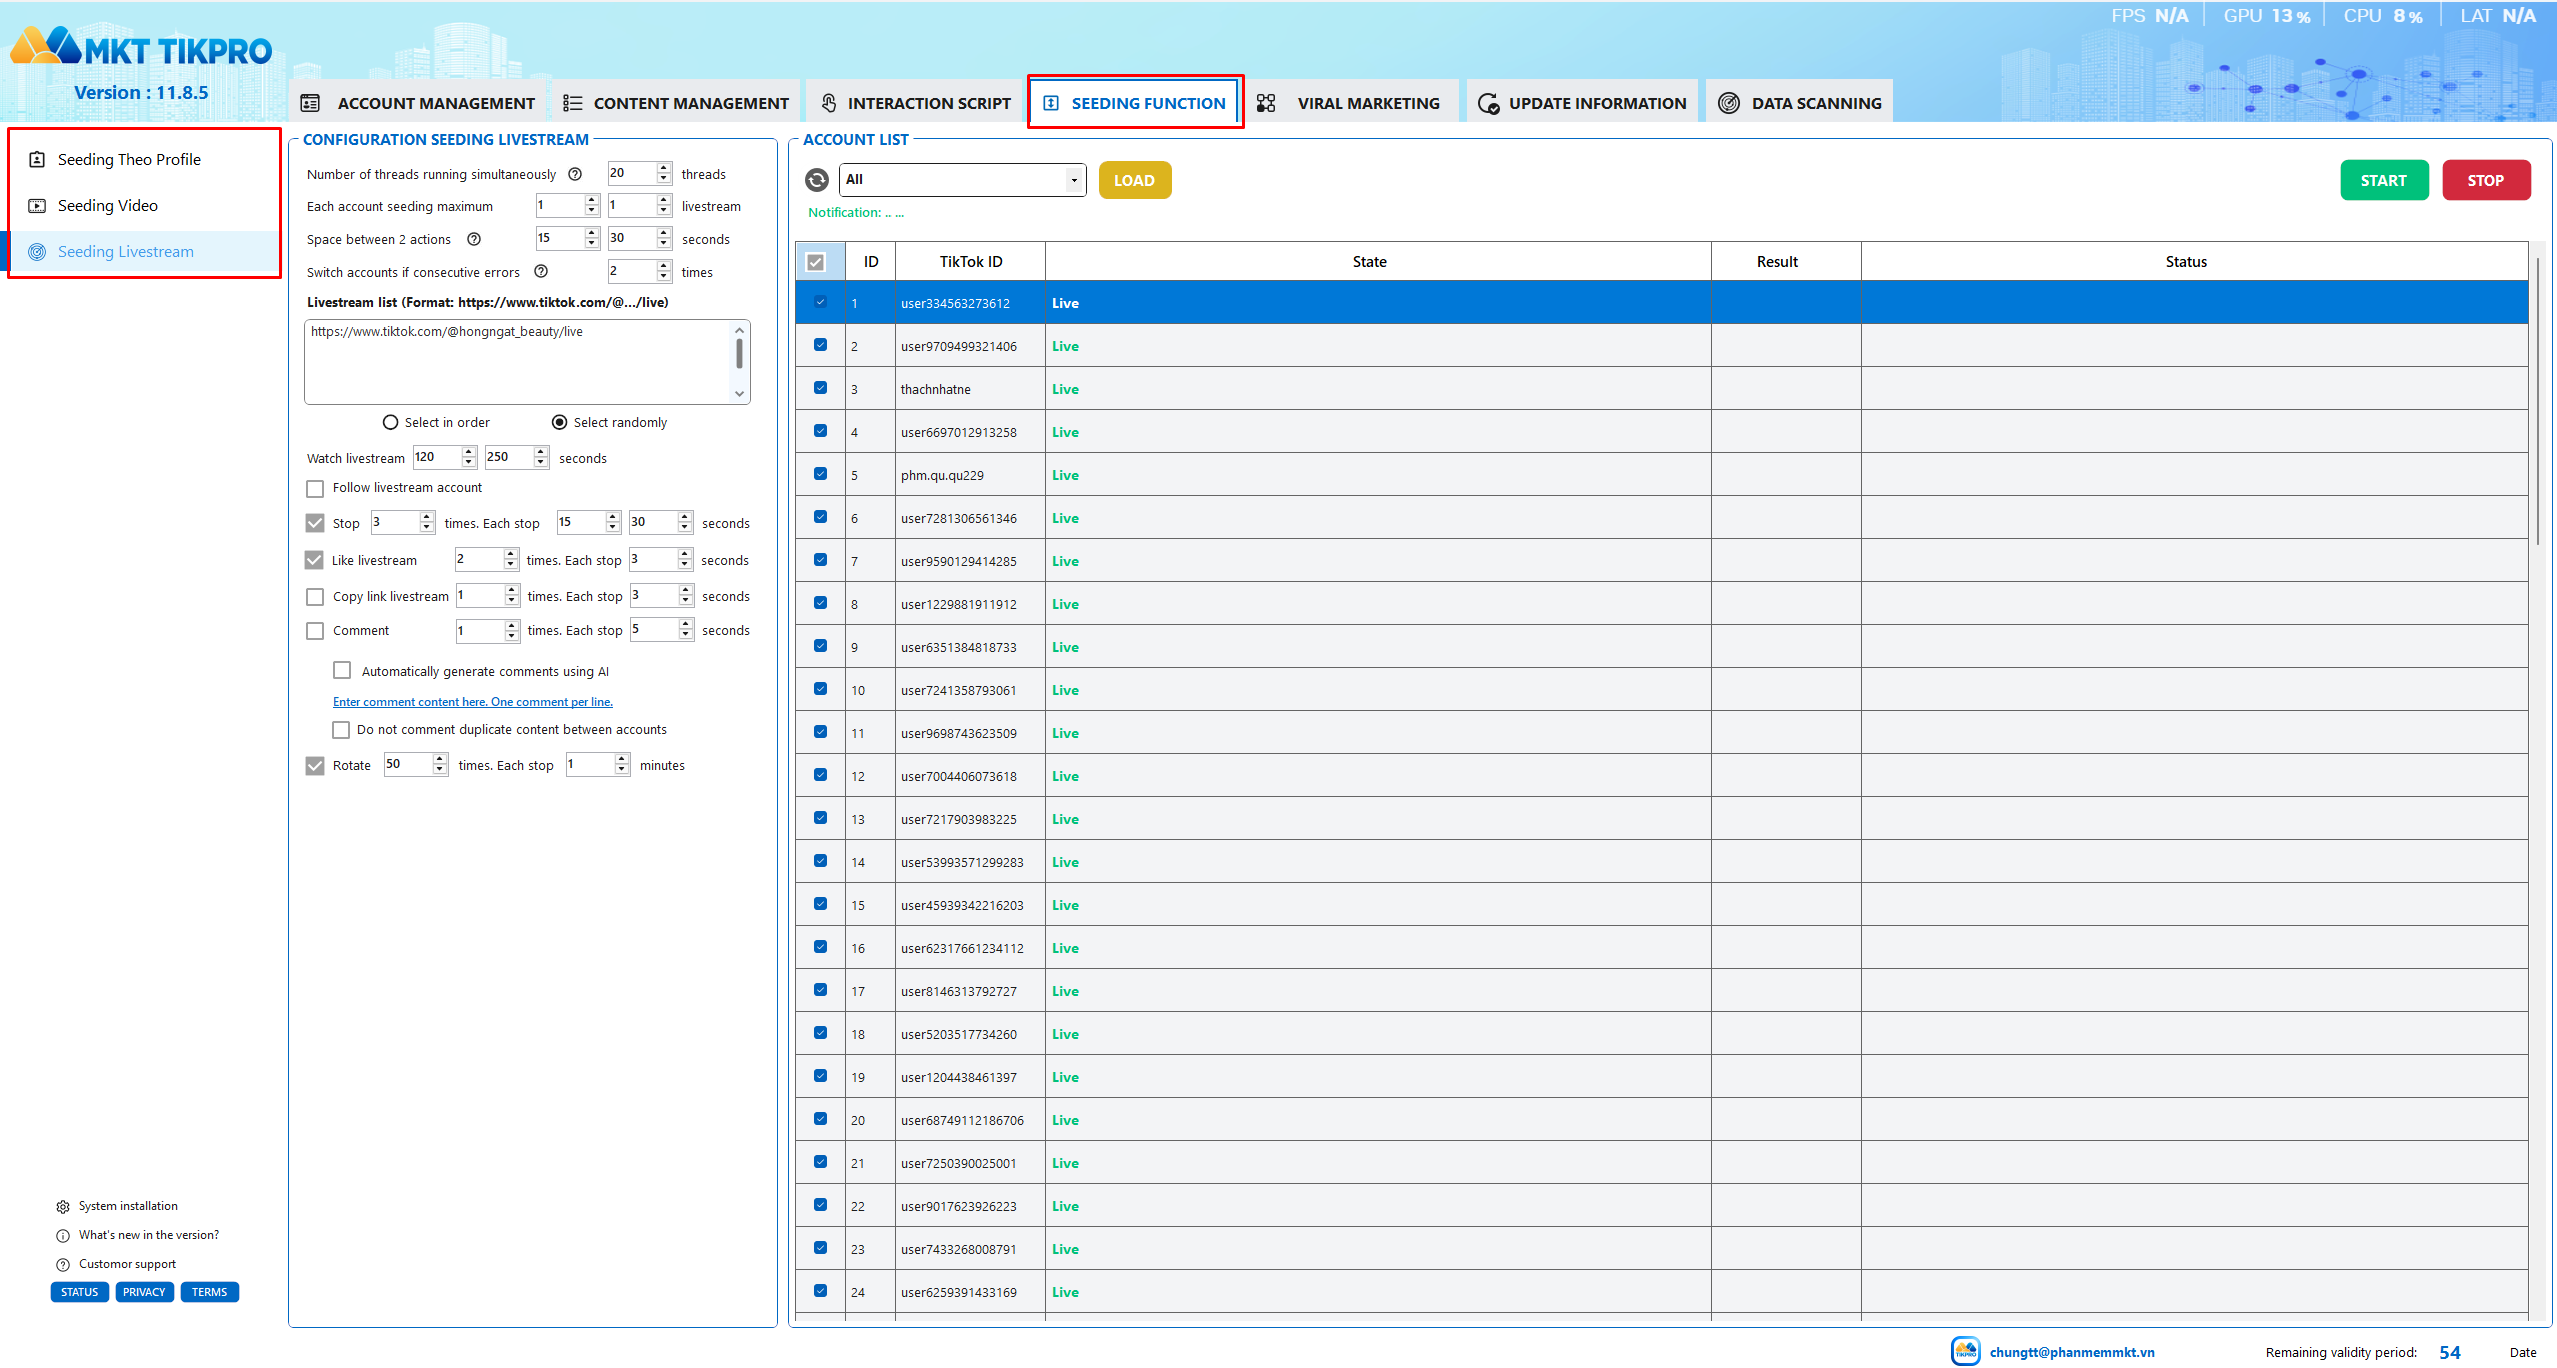
Task: Click the System installation gear icon
Action: click(x=63, y=1207)
